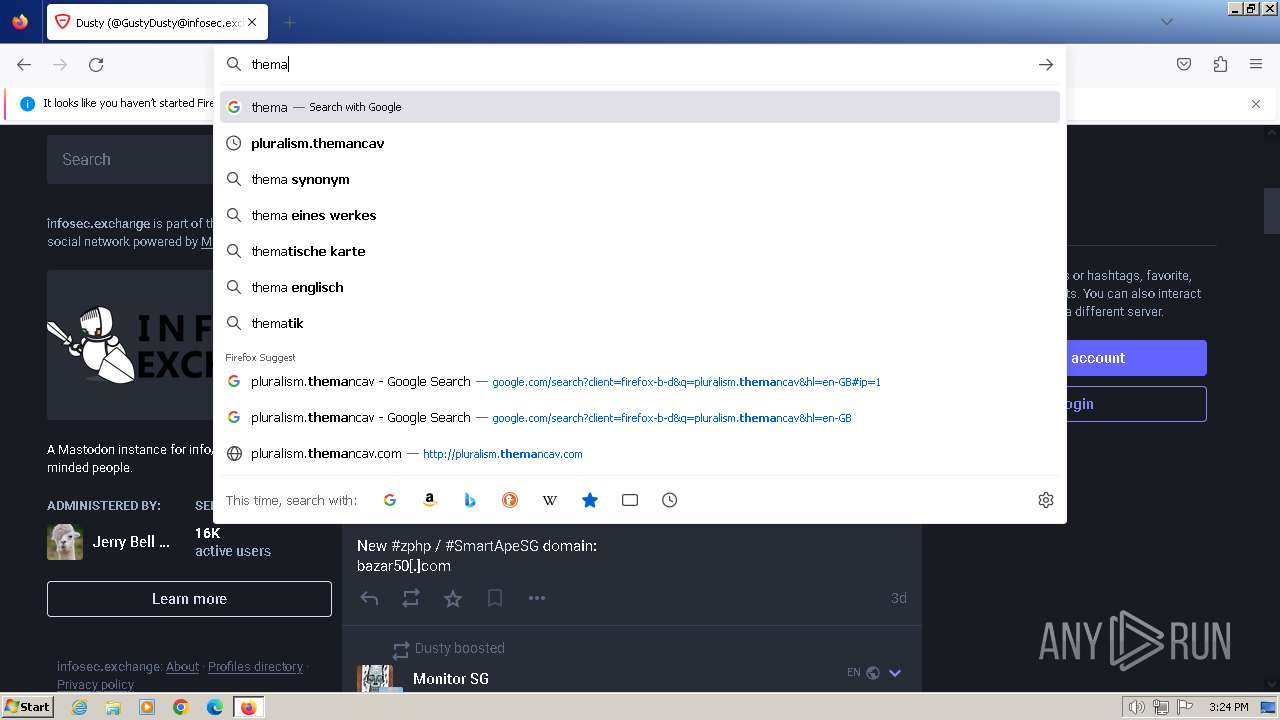Pick 'thema synonym' suggestion
Viewport: 1280px width, 720px height.
coord(640,179)
